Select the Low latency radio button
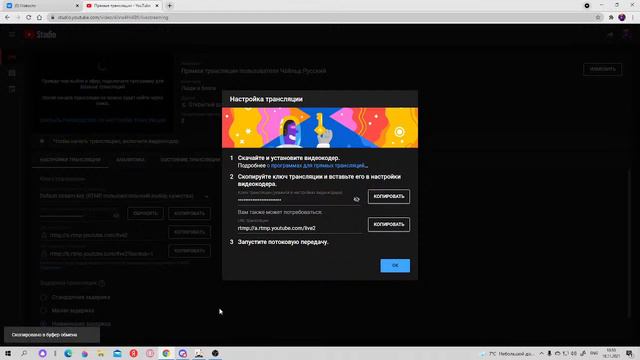640x360 pixels. click(x=44, y=311)
